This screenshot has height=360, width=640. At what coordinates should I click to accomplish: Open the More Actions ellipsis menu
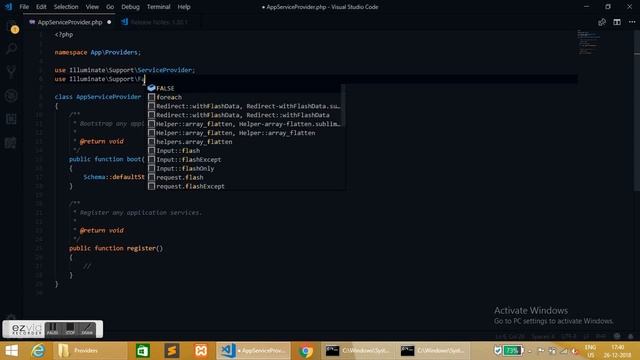click(x=631, y=22)
